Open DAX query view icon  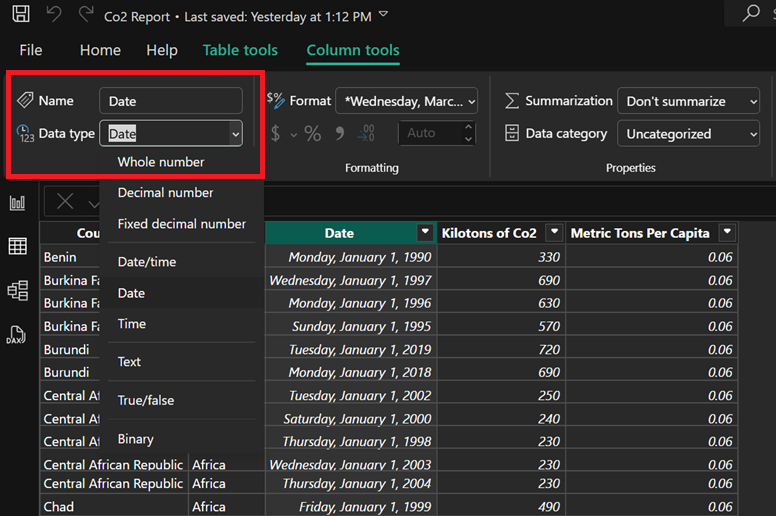pyautogui.click(x=16, y=335)
